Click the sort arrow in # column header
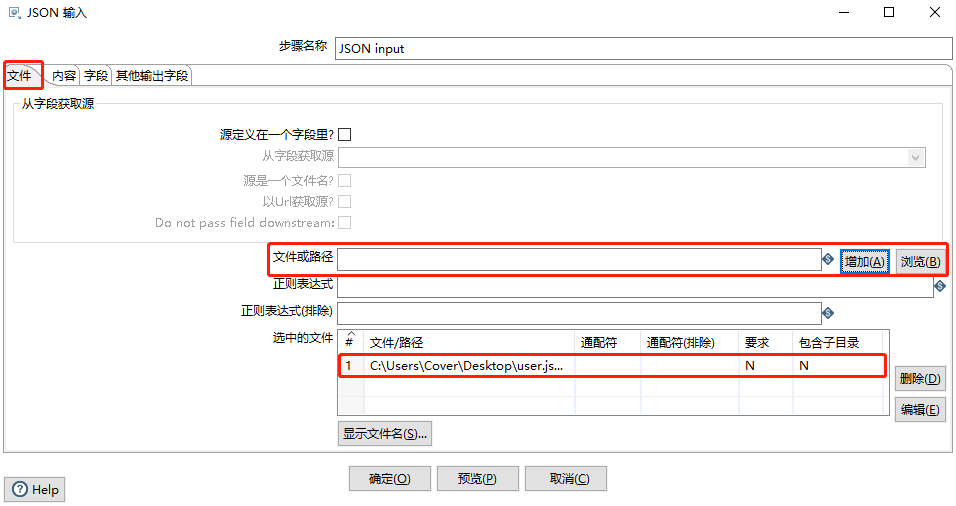This screenshot has height=506, width=956. click(x=349, y=335)
